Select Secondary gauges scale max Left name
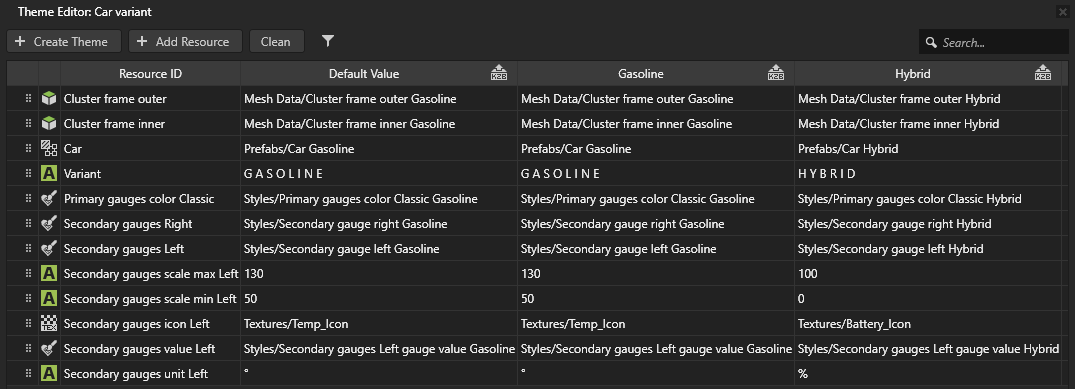The height and width of the screenshot is (389, 1075). click(x=151, y=274)
